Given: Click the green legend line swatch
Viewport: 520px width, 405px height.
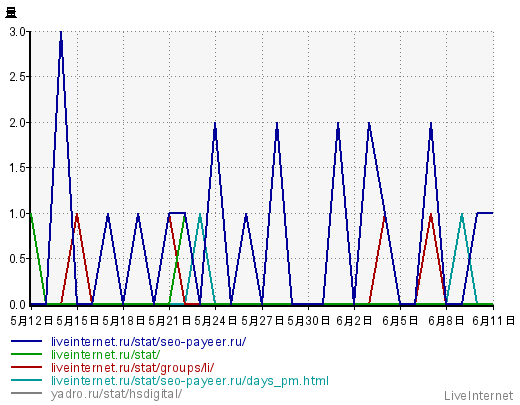Looking at the screenshot, I should click(26, 354).
